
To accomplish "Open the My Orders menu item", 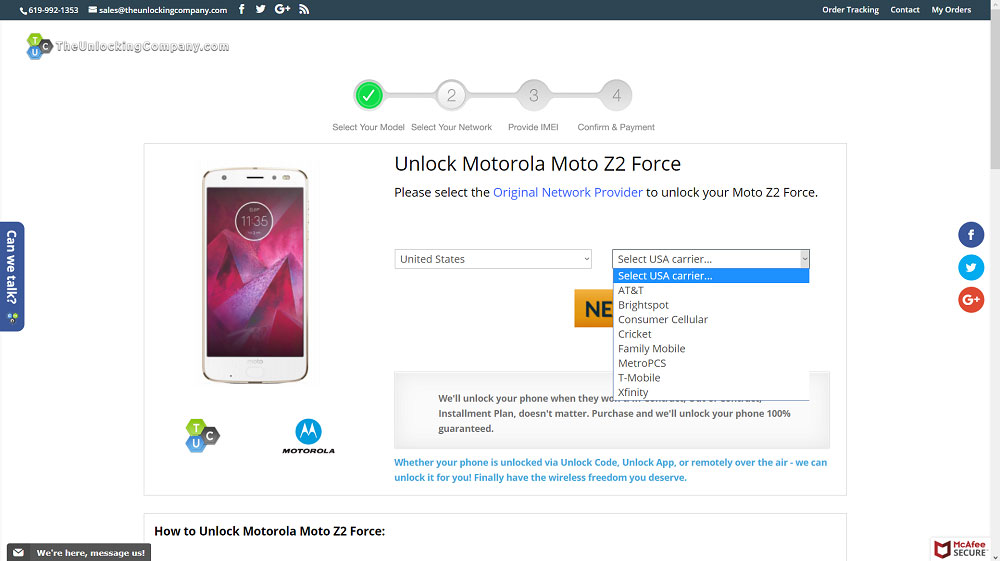I will tap(951, 10).
